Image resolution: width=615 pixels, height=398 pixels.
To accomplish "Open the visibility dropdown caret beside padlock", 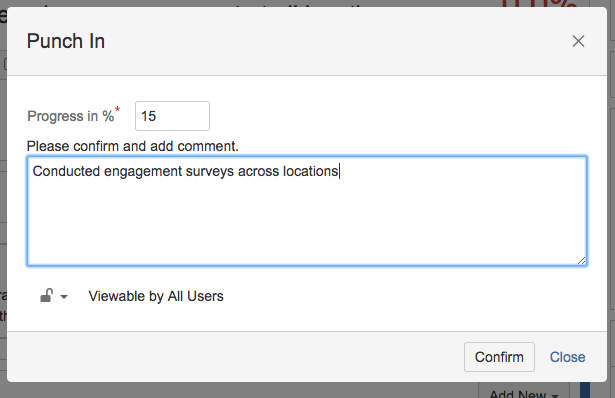I will [64, 297].
